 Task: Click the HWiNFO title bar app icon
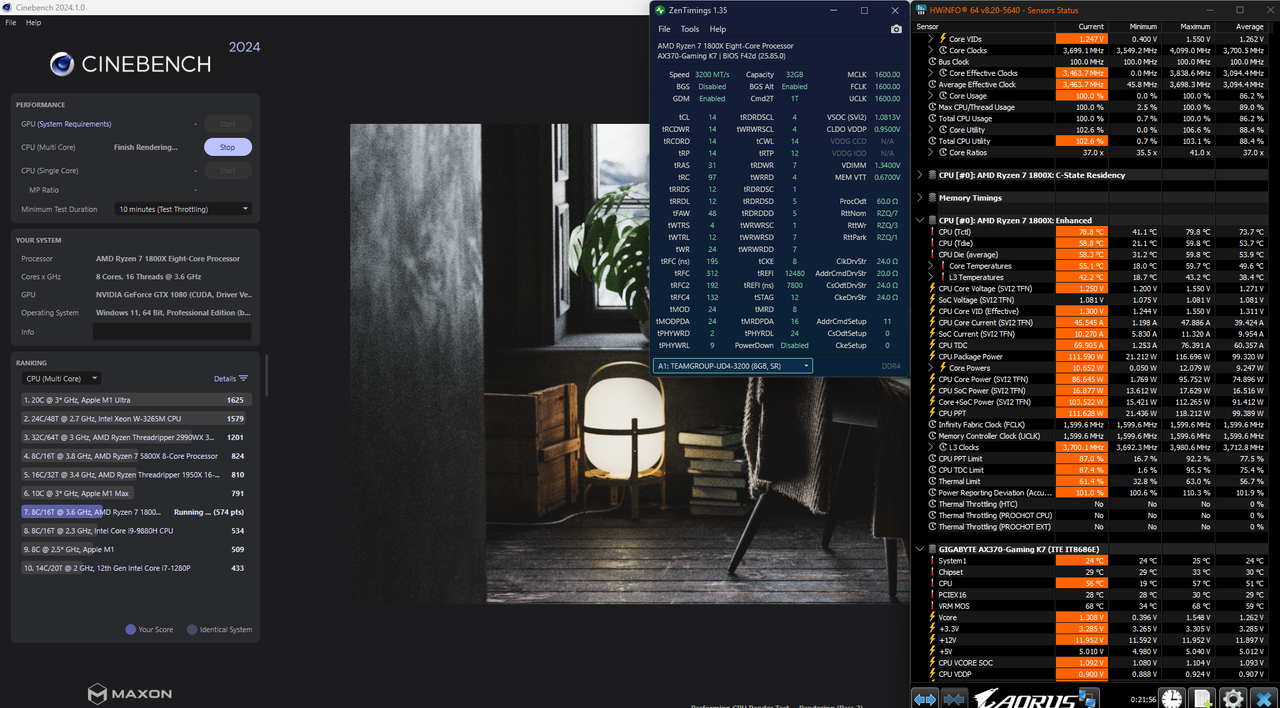coord(921,10)
